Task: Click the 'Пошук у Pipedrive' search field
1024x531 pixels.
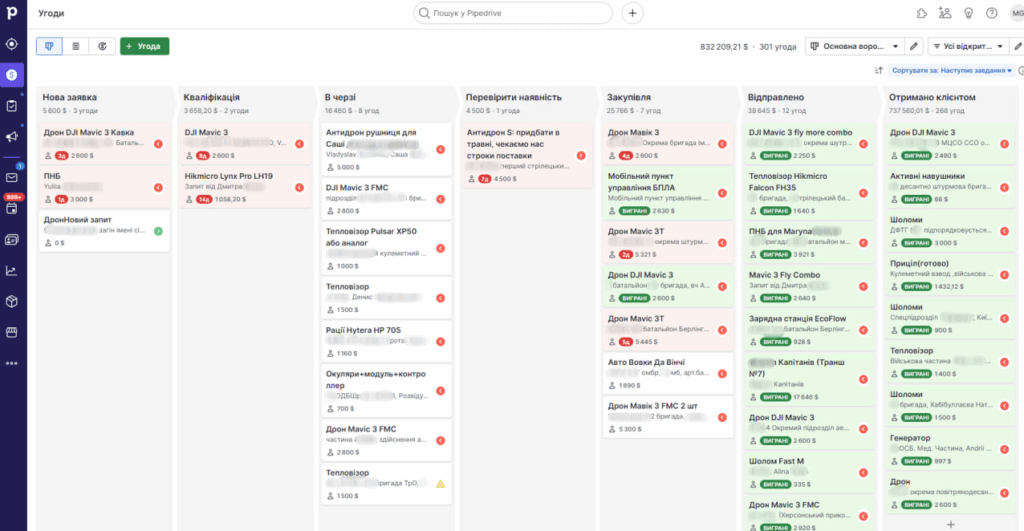Action: 513,13
